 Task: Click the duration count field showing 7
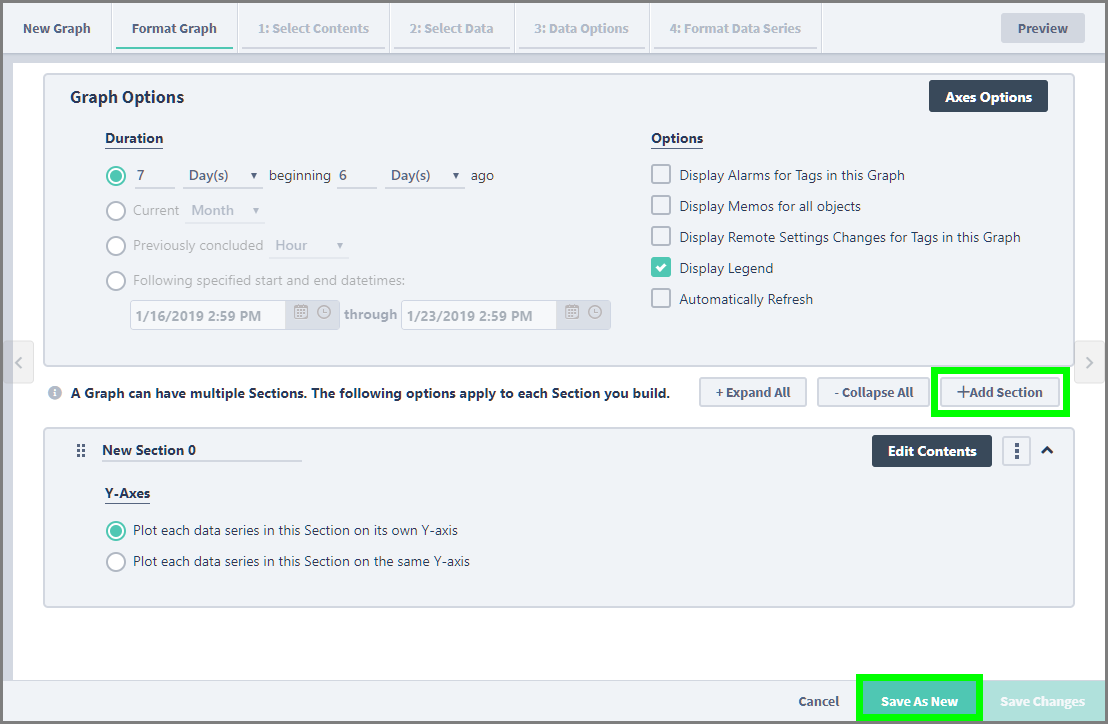[155, 175]
